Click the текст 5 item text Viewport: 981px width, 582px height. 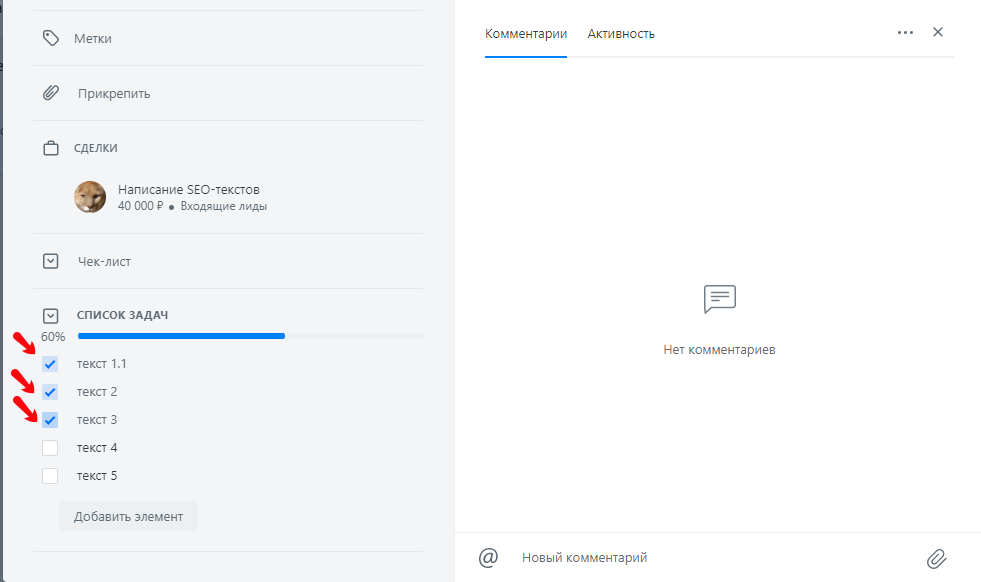(97, 476)
